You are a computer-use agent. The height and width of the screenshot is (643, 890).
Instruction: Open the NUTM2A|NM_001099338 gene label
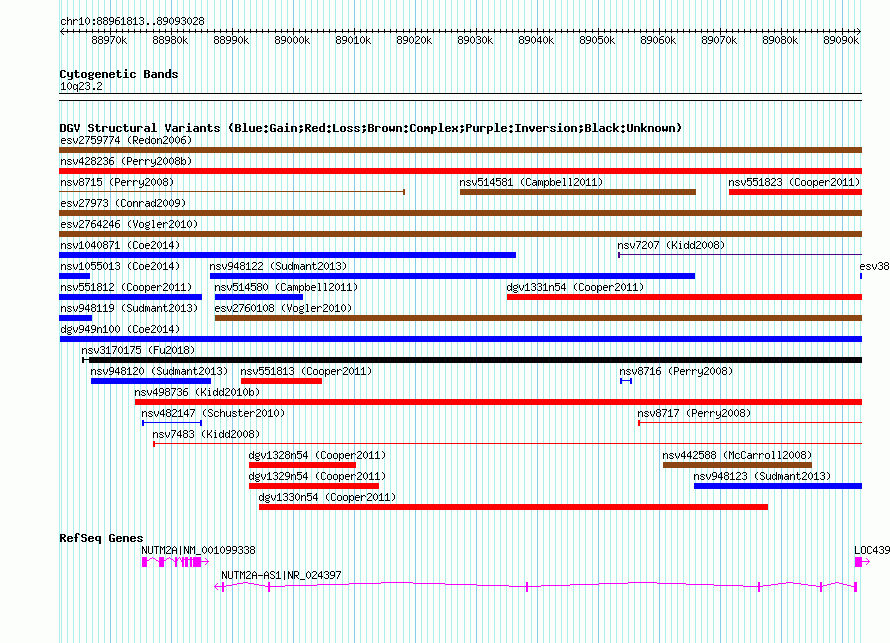coord(198,550)
